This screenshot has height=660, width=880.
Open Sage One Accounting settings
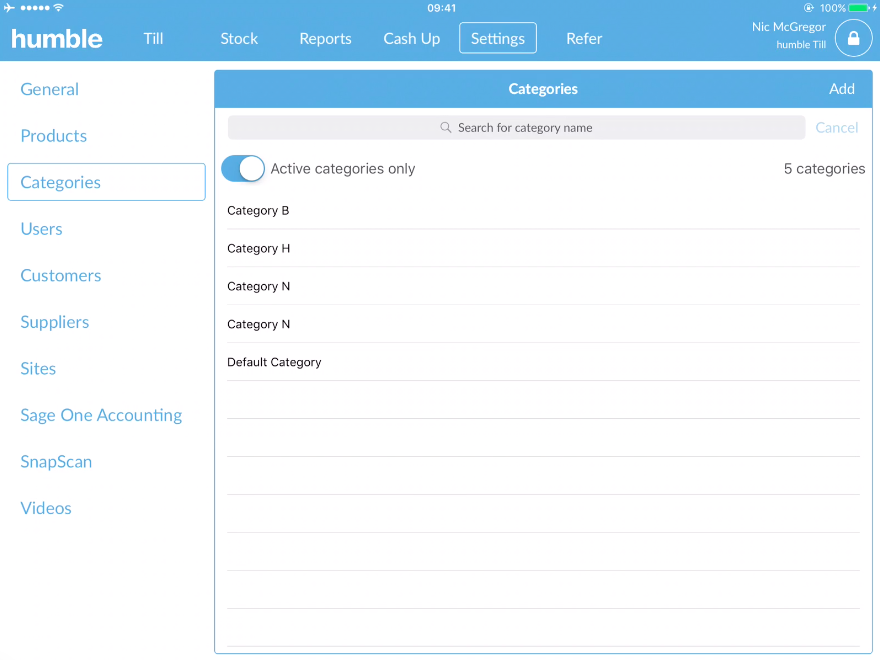pos(101,415)
